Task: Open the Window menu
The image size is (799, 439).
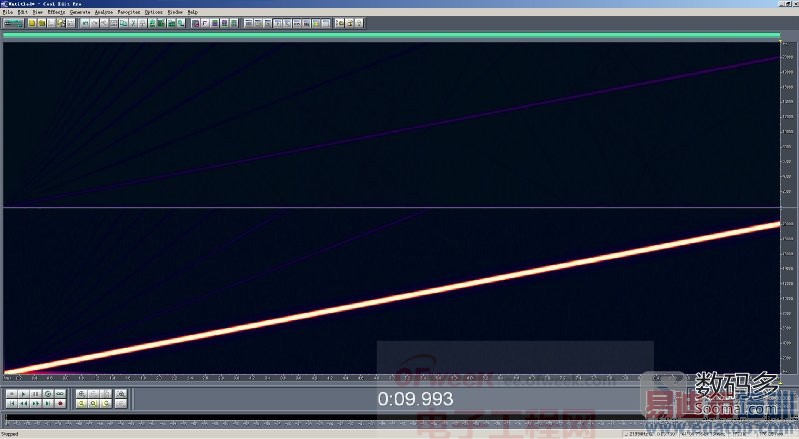Action: click(x=175, y=12)
